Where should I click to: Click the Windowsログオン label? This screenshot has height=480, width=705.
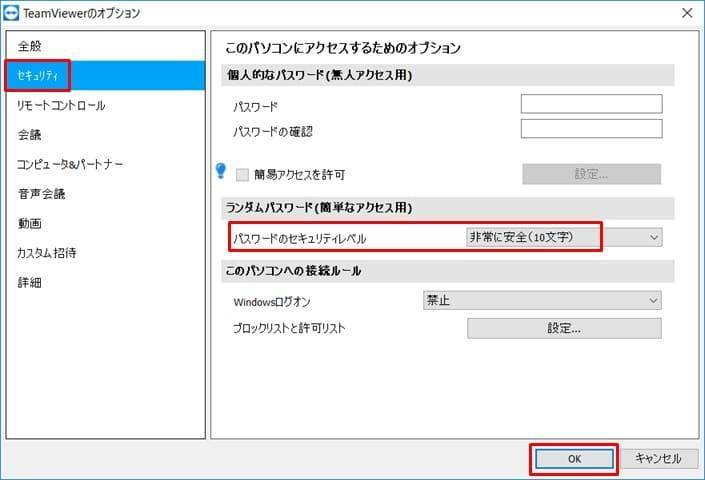click(x=272, y=302)
